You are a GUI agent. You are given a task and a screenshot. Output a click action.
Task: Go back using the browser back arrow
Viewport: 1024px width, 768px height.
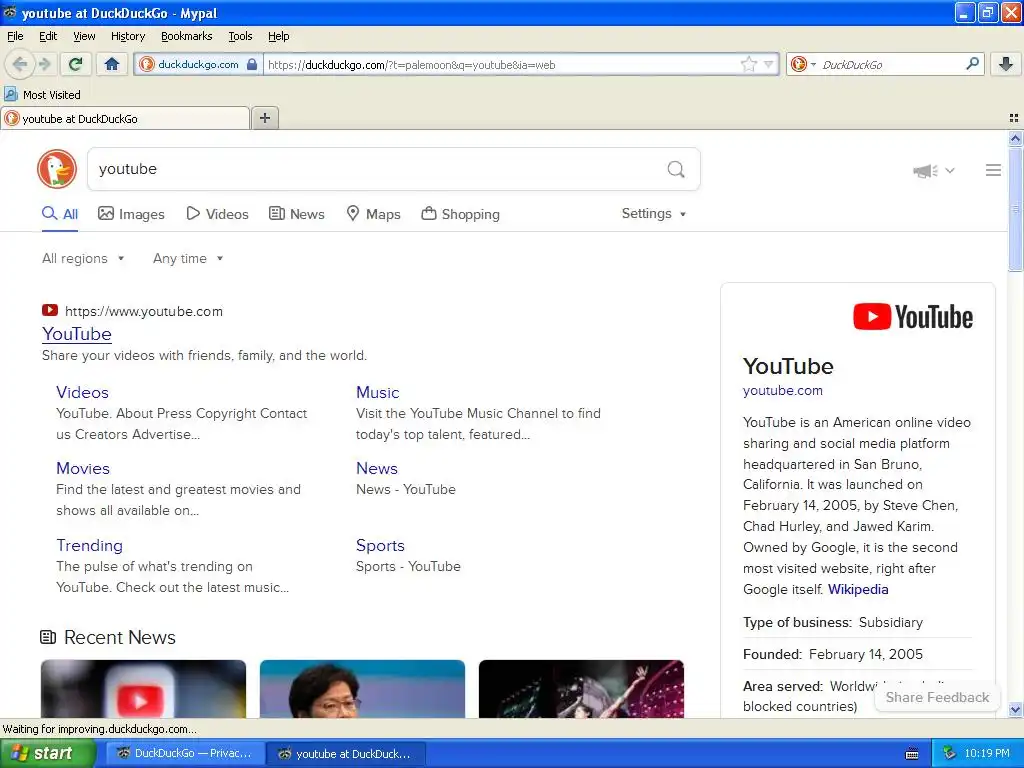(x=20, y=64)
